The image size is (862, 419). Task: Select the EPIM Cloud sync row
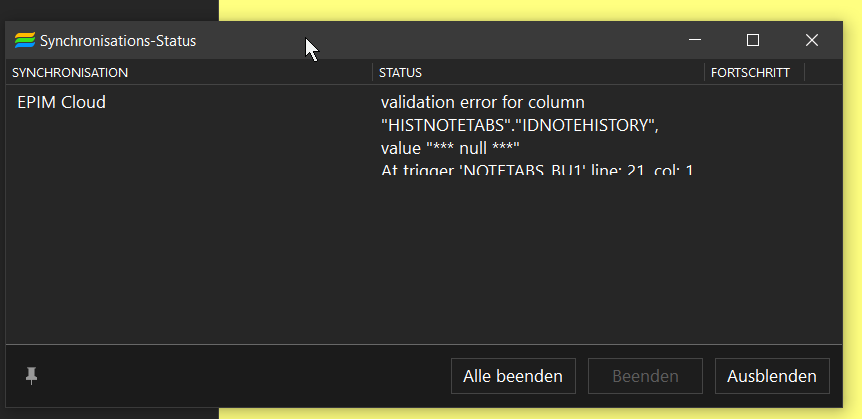click(423, 133)
